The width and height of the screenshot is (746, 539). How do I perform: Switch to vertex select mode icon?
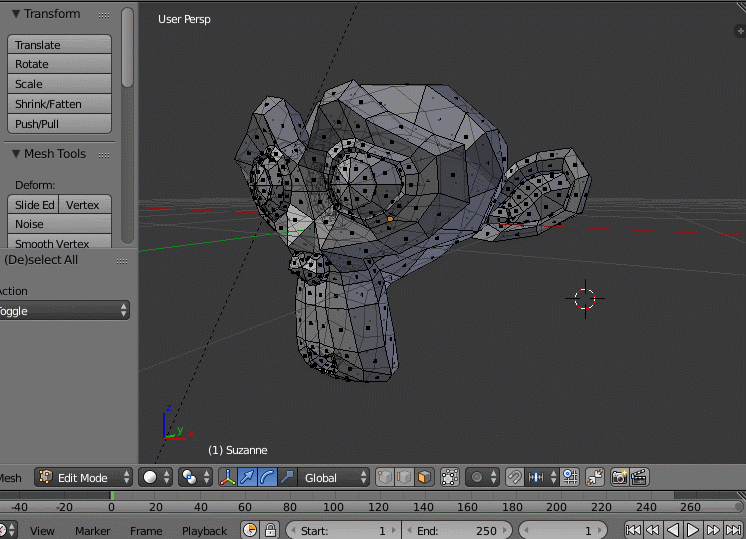(x=384, y=477)
